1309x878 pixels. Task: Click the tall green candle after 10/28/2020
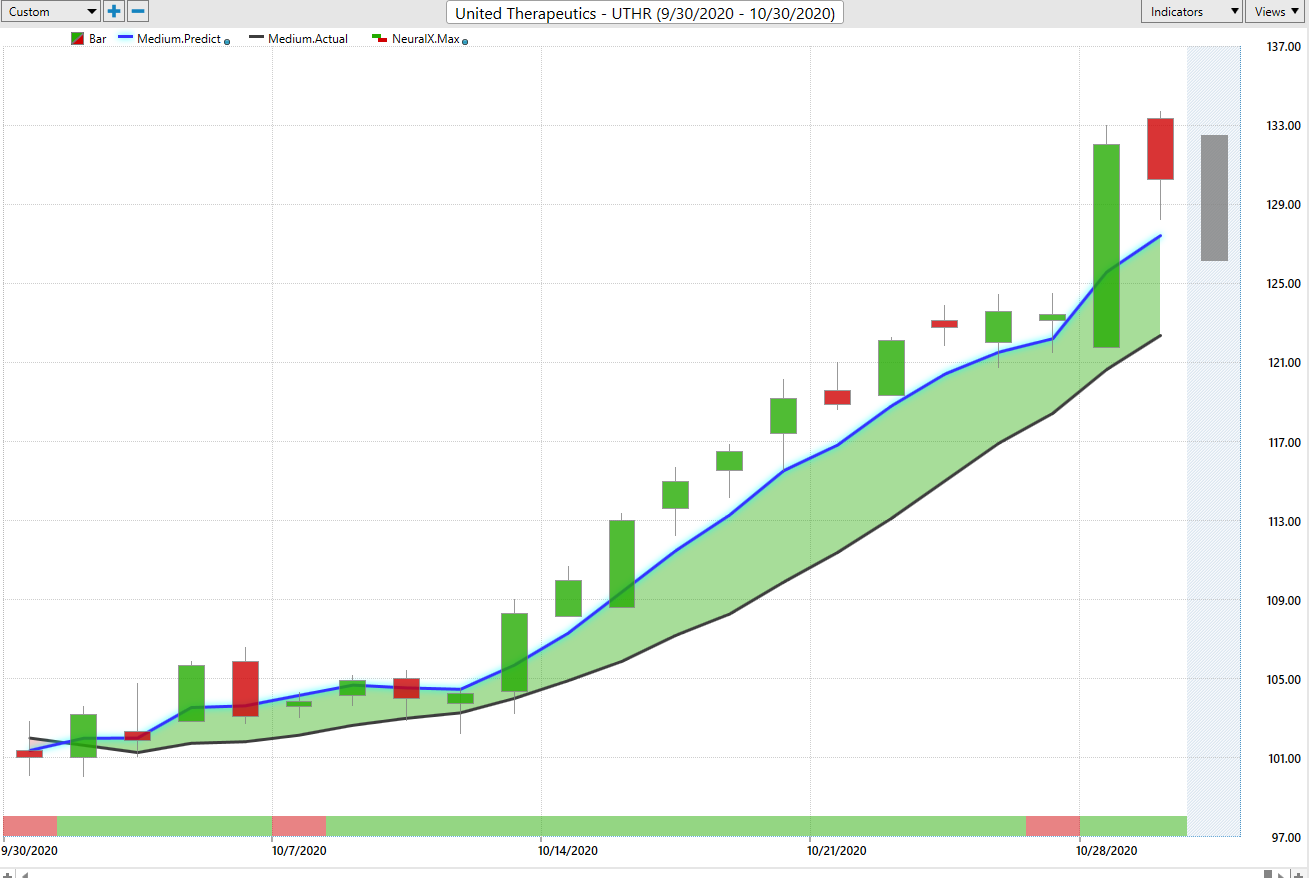(x=1106, y=246)
